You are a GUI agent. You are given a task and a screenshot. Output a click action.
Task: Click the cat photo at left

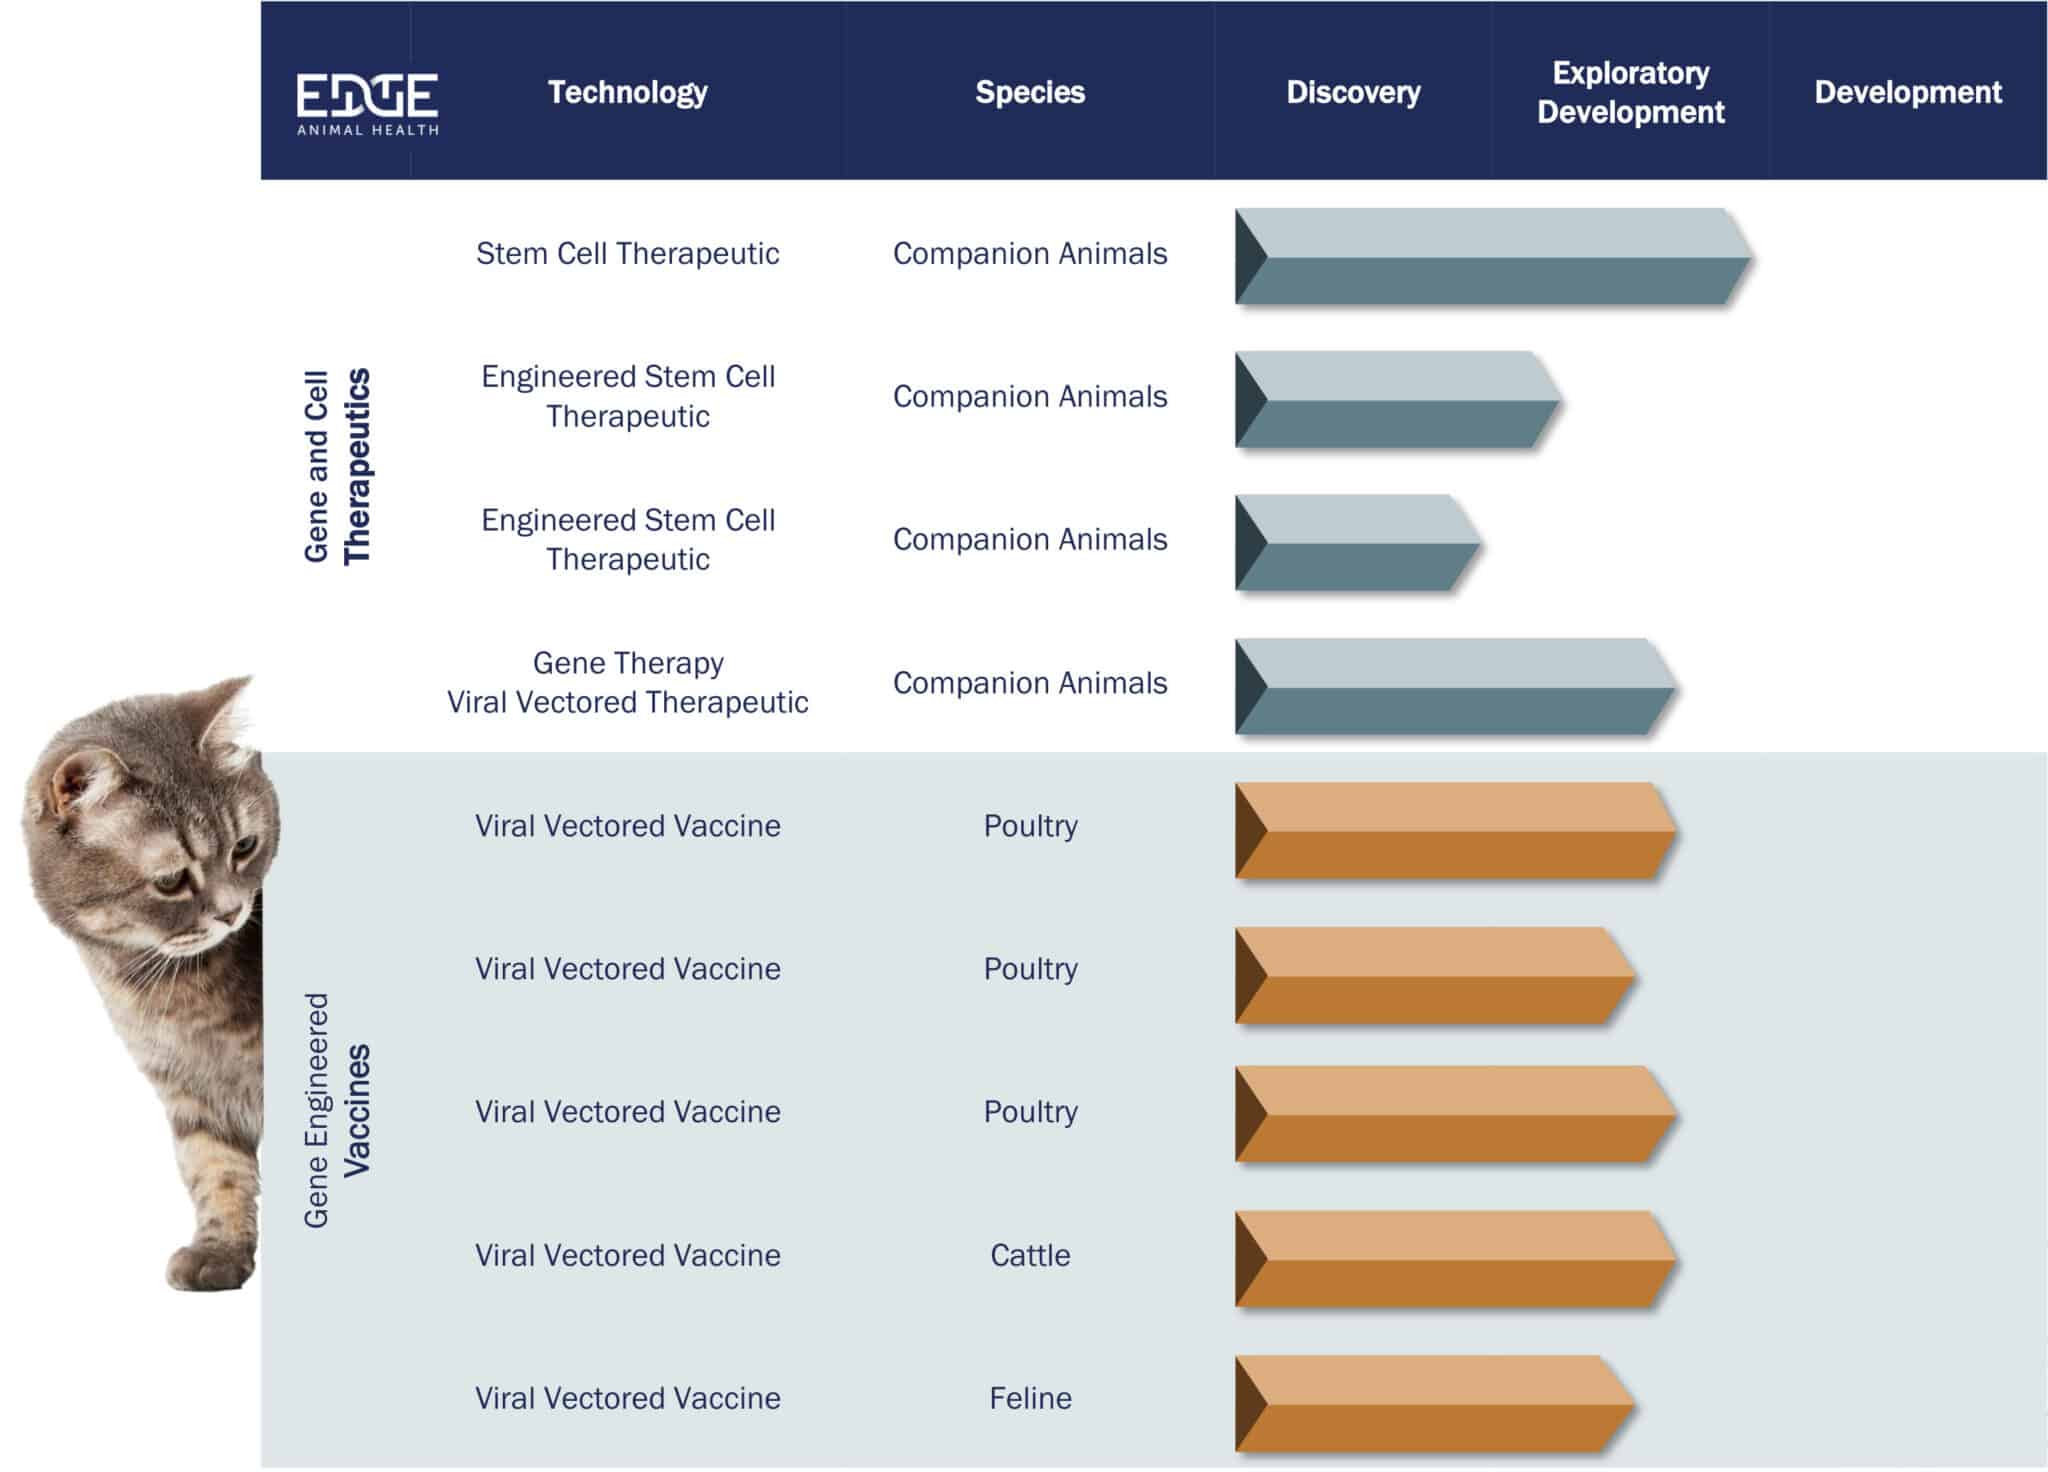coord(150,960)
